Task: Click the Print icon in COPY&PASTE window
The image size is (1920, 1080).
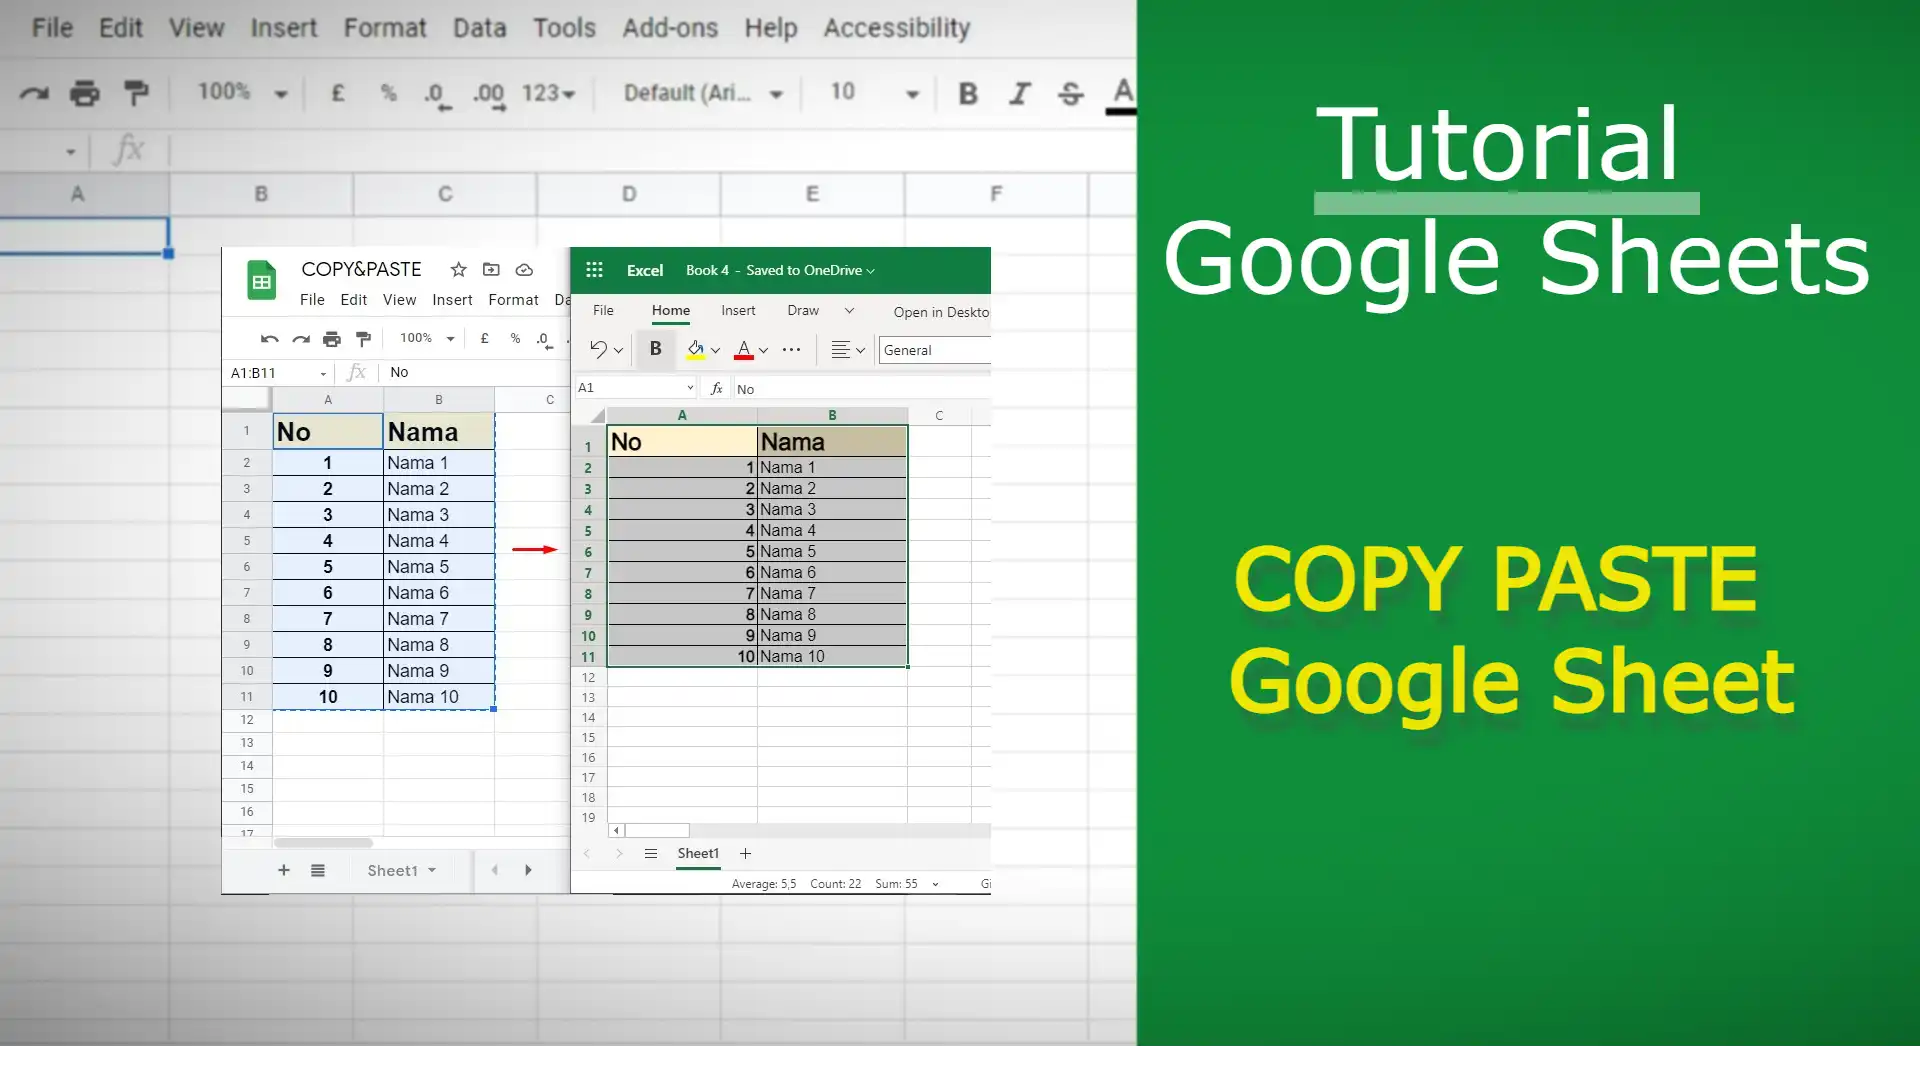Action: pyautogui.click(x=331, y=338)
